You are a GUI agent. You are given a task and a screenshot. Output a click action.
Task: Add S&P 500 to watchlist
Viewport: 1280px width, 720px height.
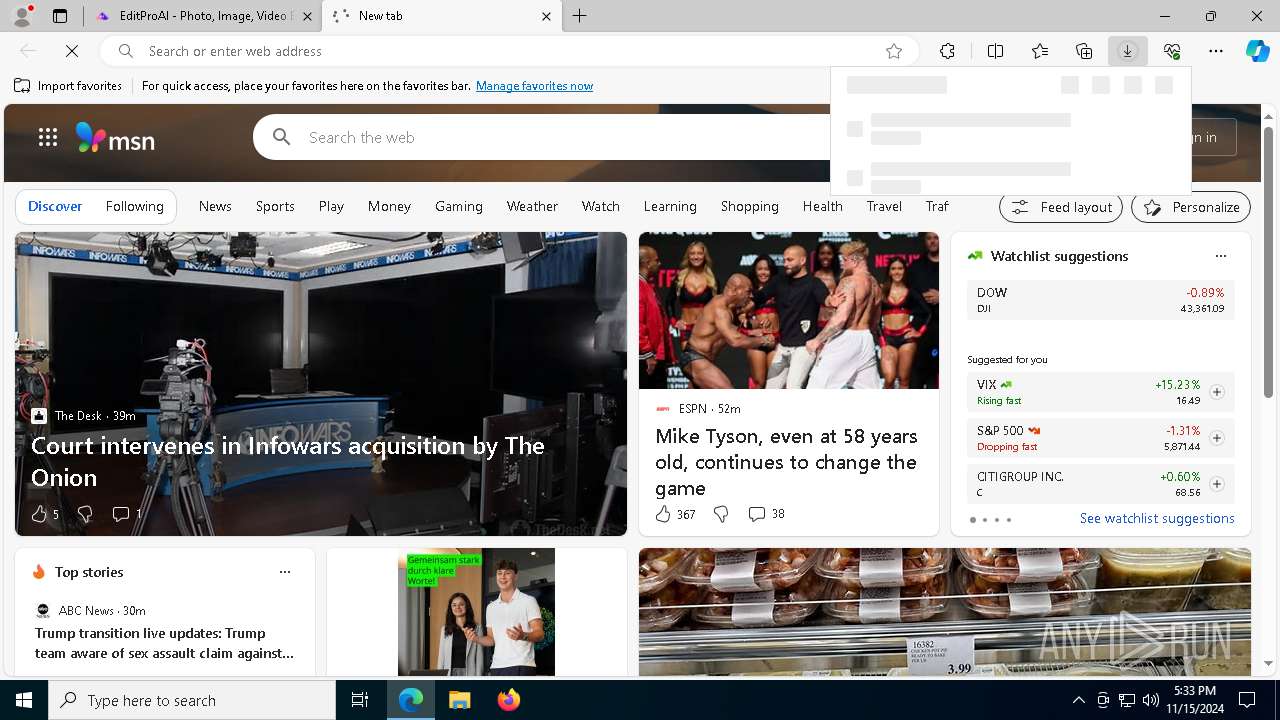click(x=1216, y=438)
